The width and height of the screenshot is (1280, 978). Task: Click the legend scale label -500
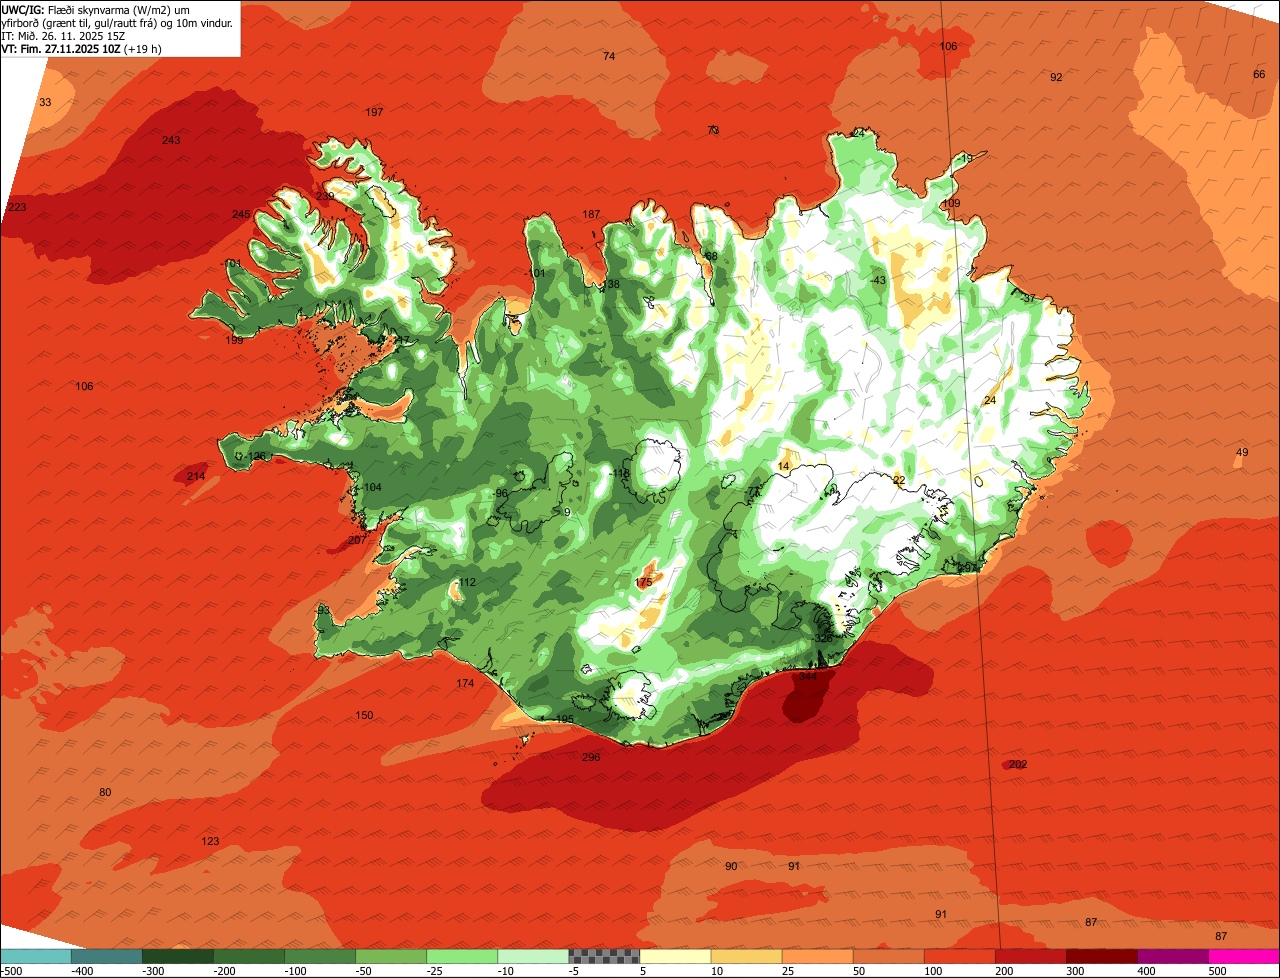click(x=11, y=971)
